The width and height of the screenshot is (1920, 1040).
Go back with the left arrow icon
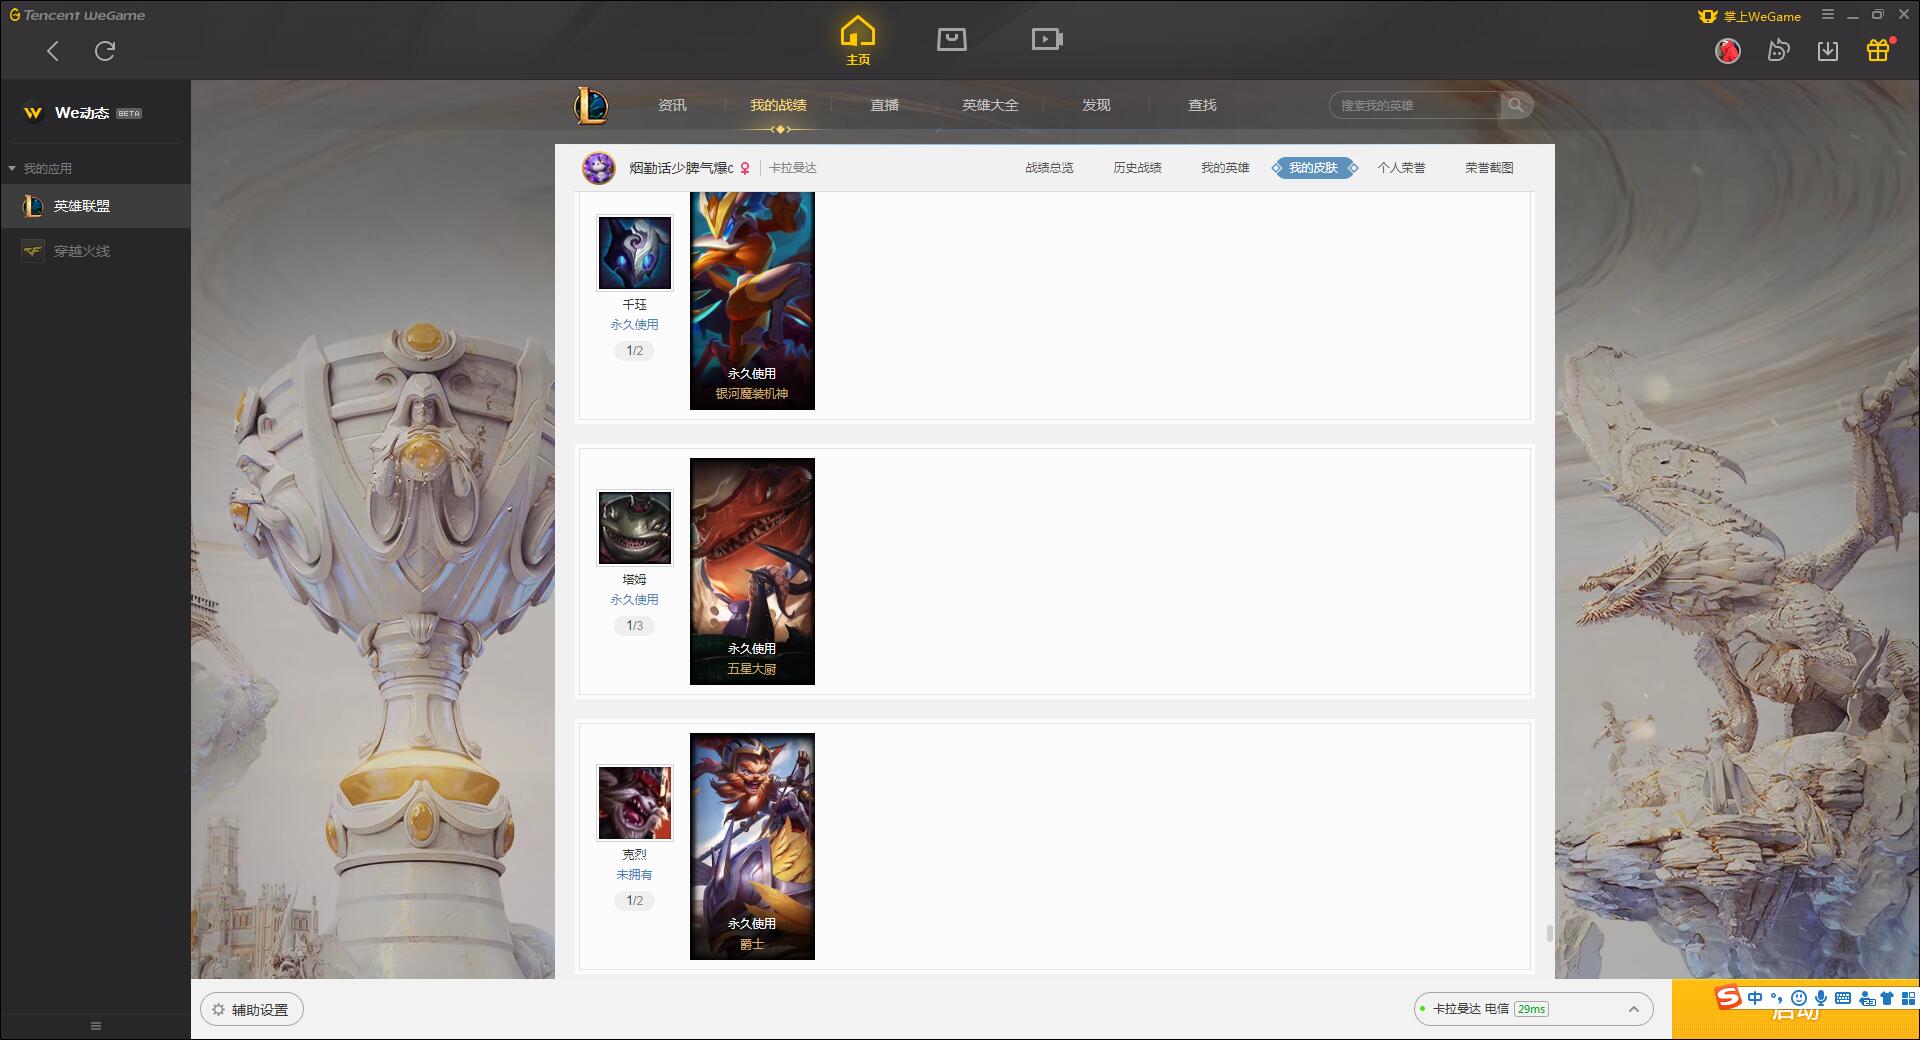[53, 51]
